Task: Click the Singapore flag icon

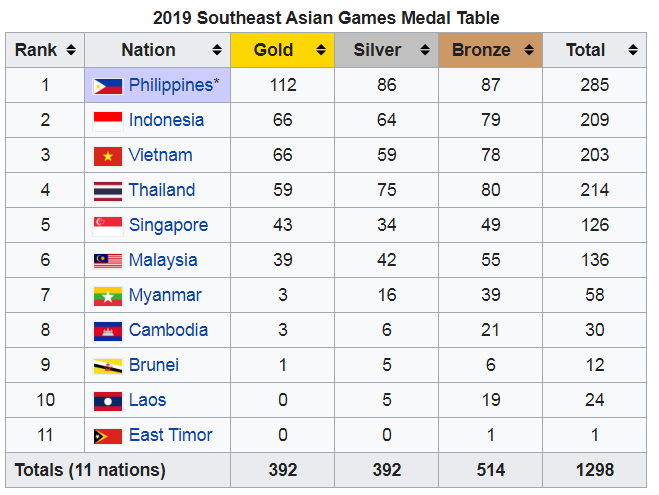Action: pos(108,226)
